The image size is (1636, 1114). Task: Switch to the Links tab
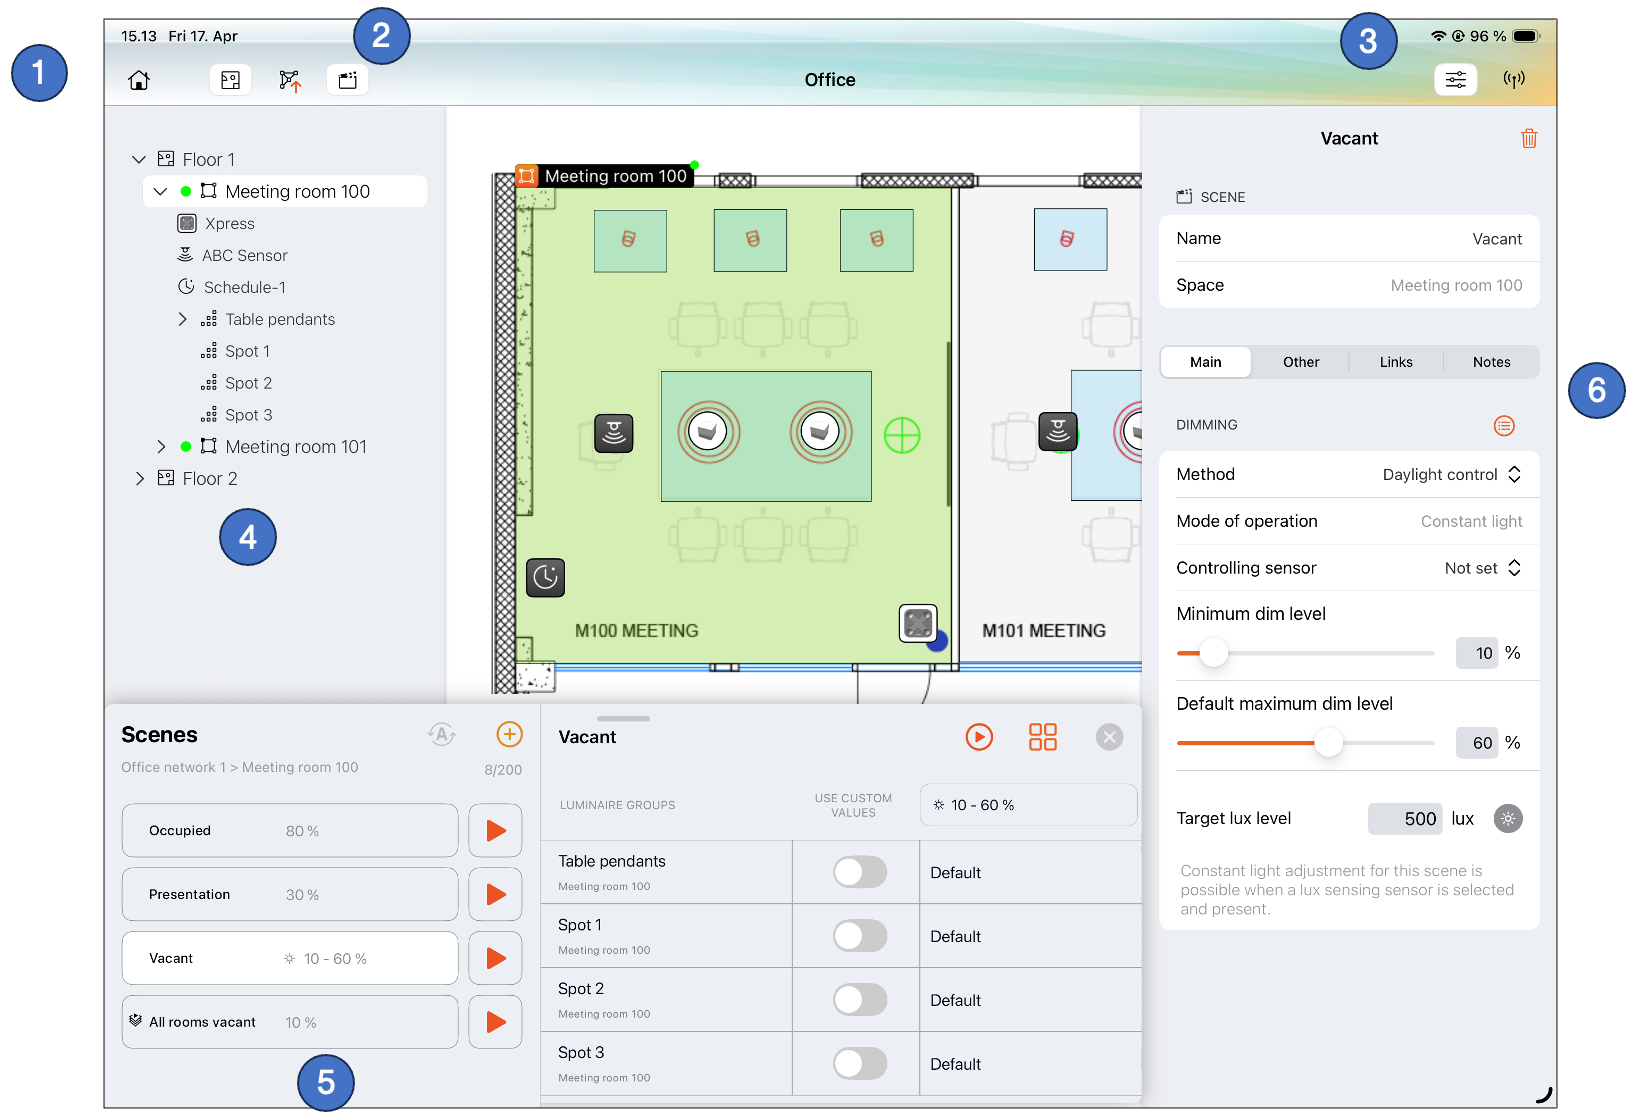(x=1396, y=362)
